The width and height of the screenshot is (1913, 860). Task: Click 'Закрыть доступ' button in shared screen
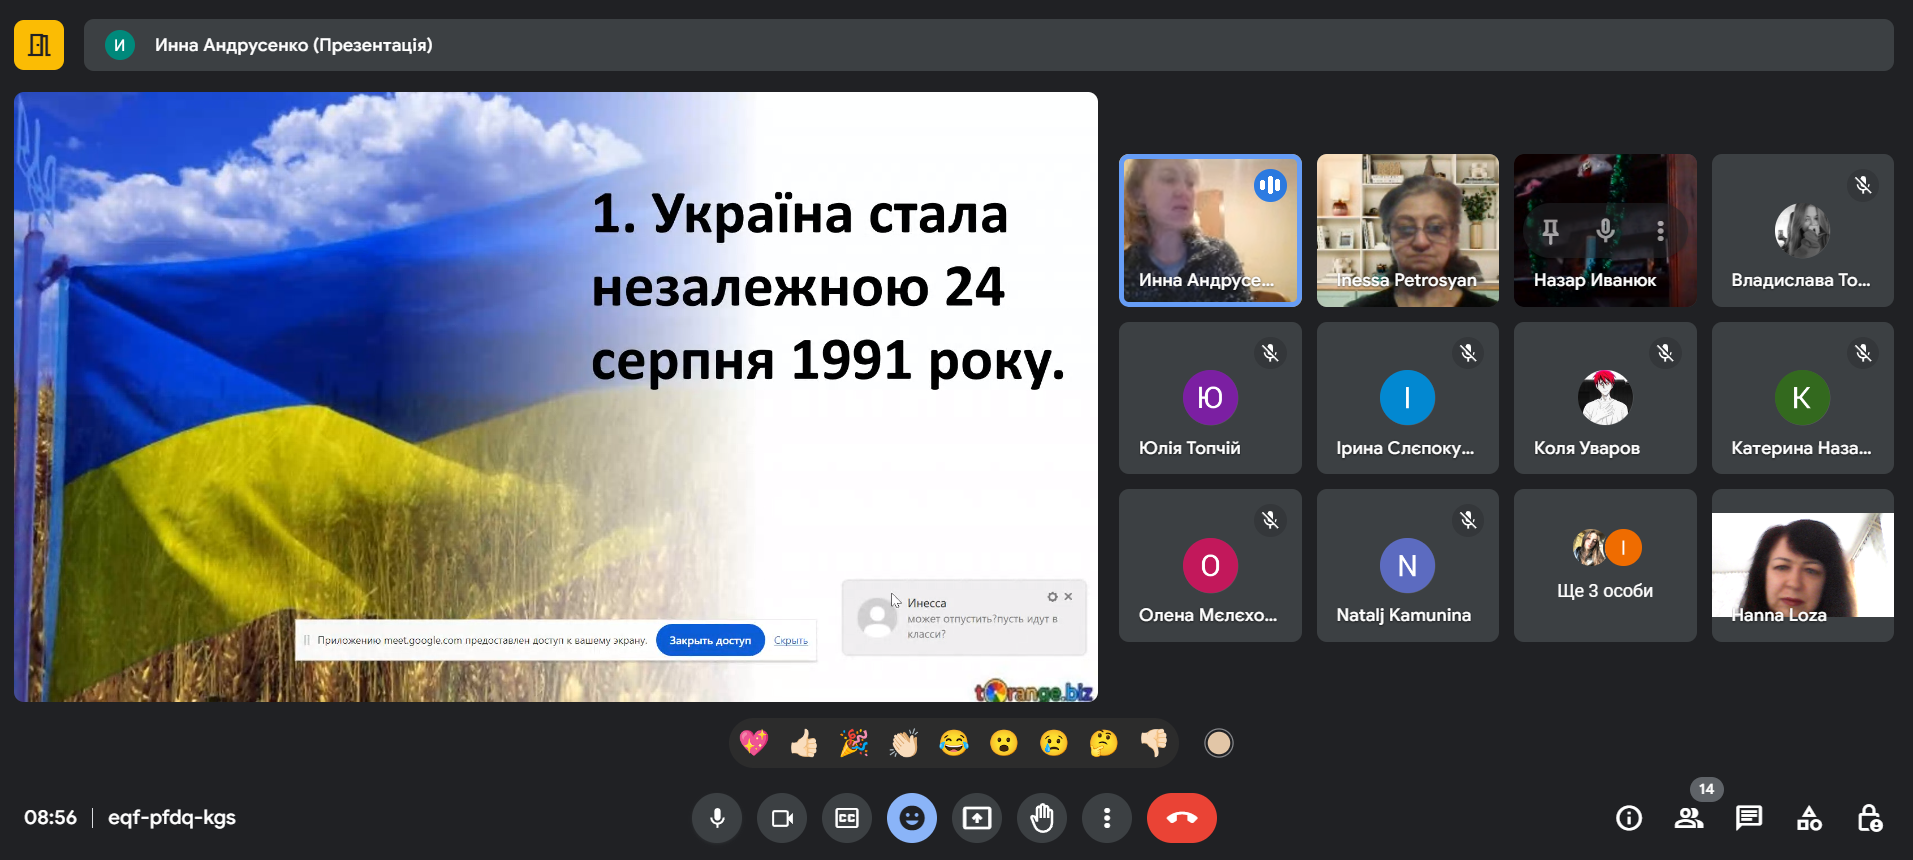[710, 640]
